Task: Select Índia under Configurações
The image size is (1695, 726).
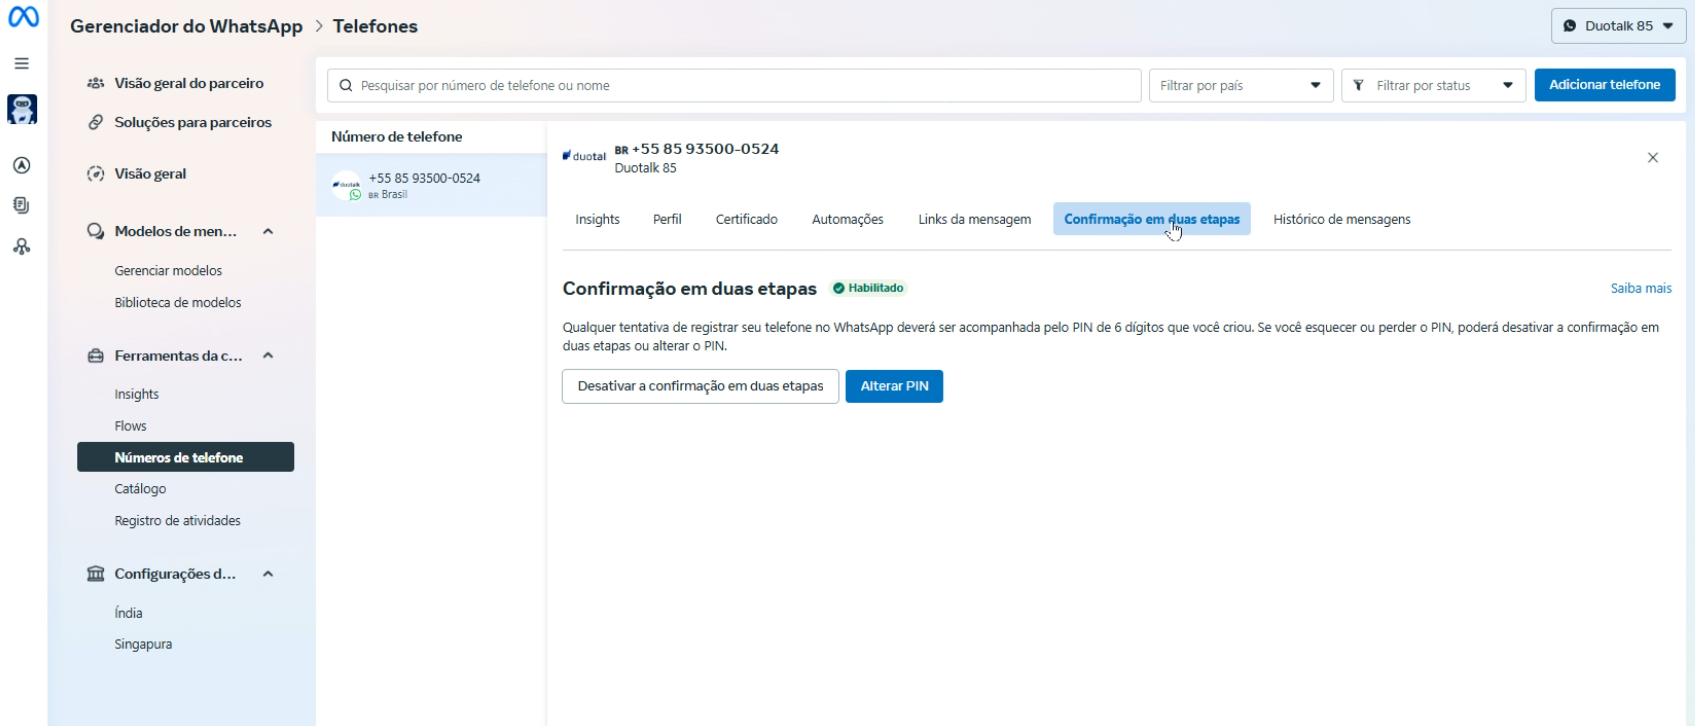Action: click(x=129, y=613)
